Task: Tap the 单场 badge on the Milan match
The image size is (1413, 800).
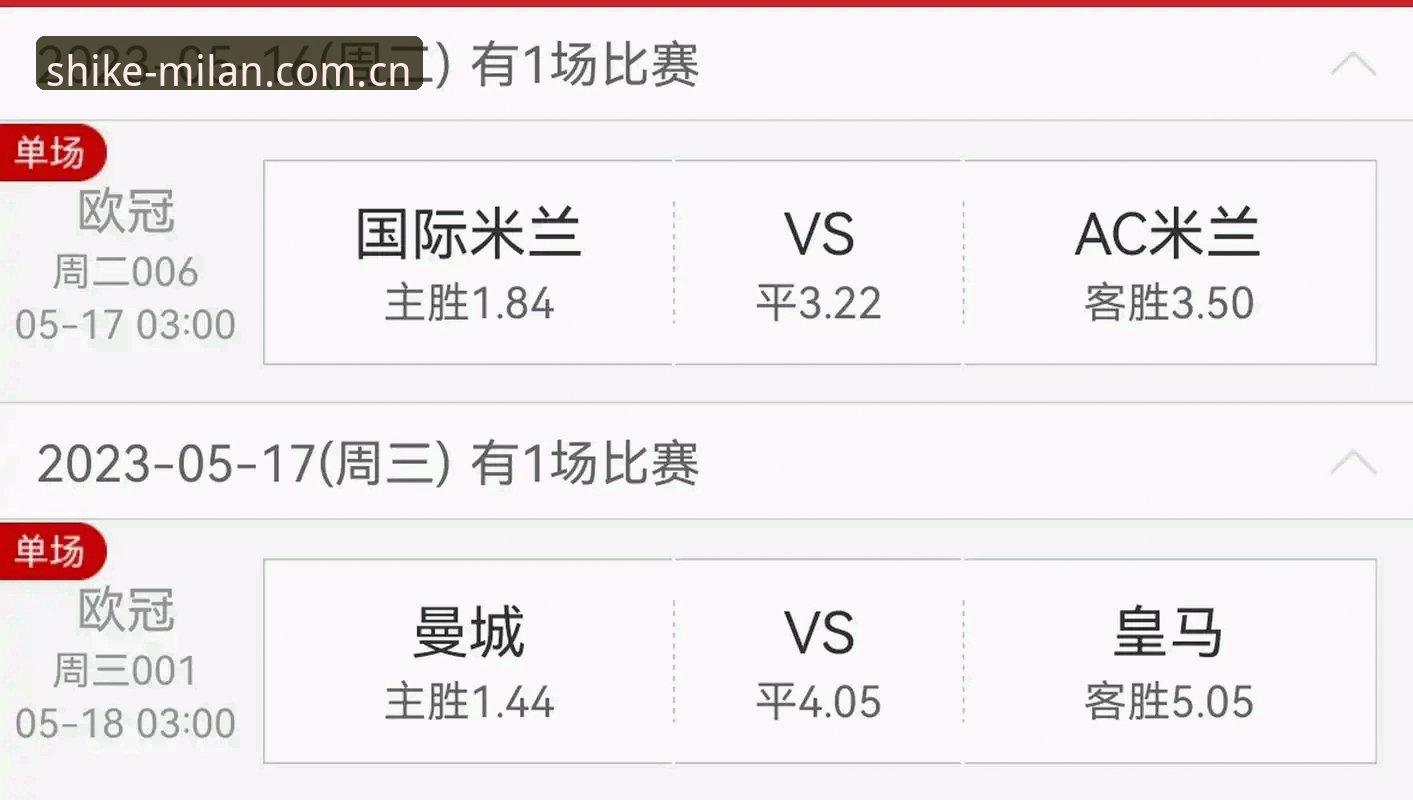Action: [51, 153]
